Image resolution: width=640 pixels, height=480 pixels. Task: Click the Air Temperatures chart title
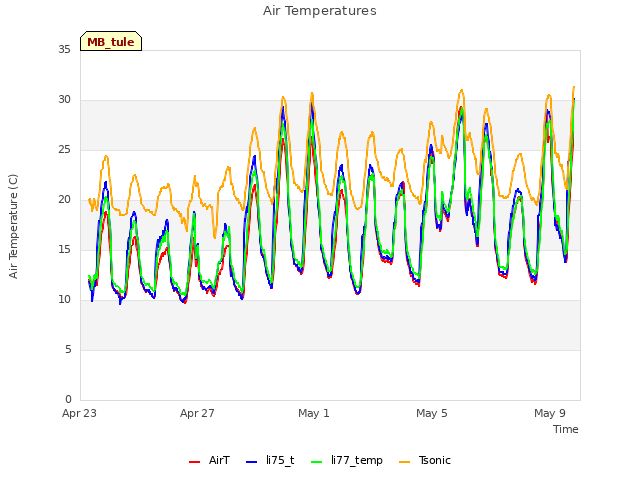[x=320, y=11]
